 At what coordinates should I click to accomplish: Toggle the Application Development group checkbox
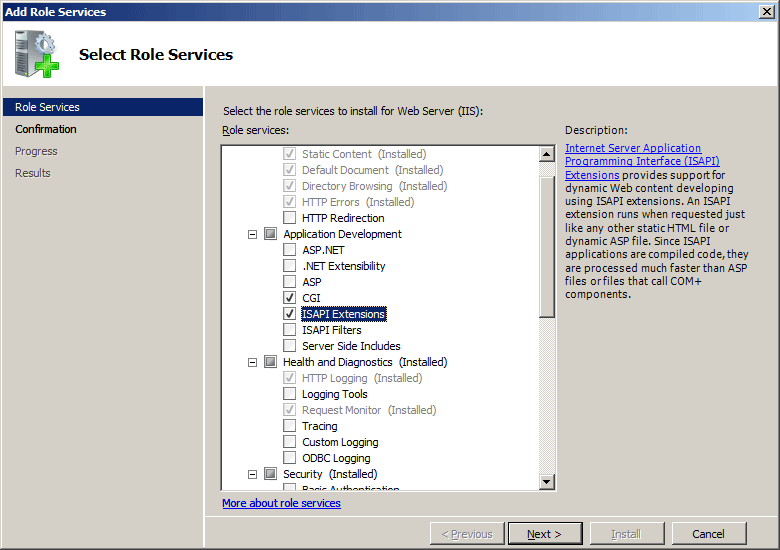(x=270, y=234)
